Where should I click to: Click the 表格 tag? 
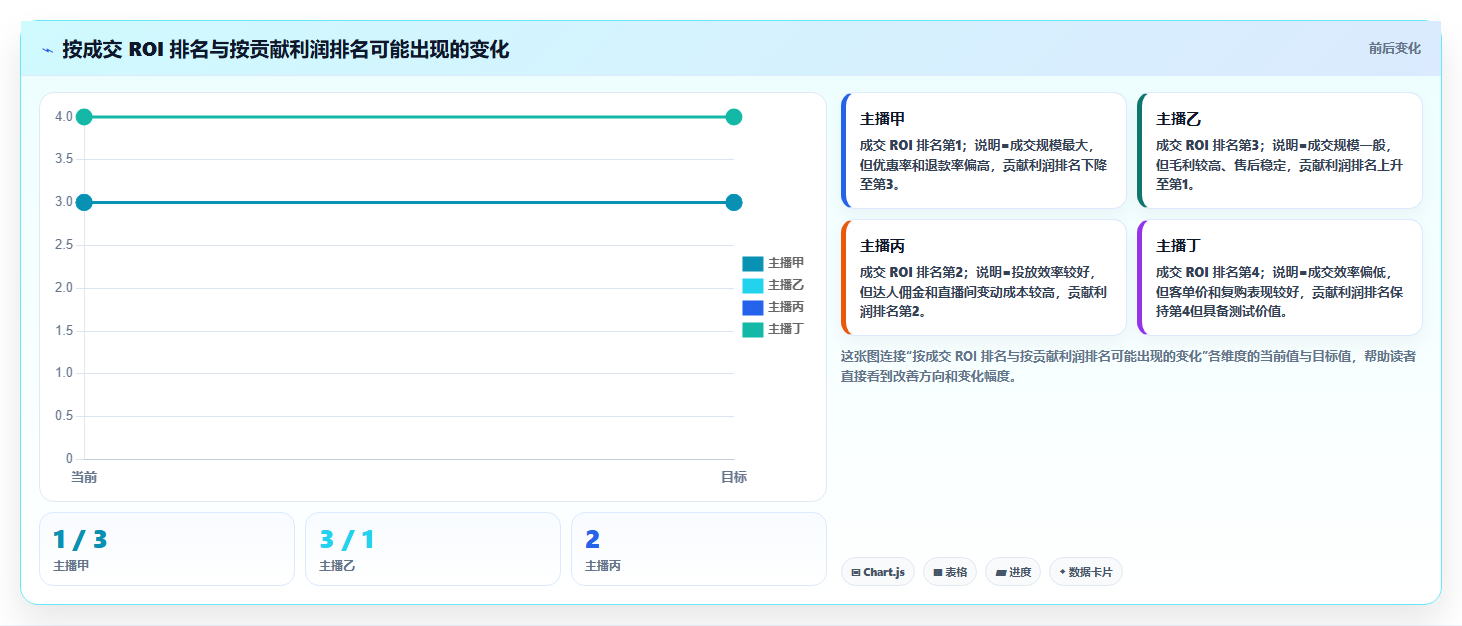950,572
